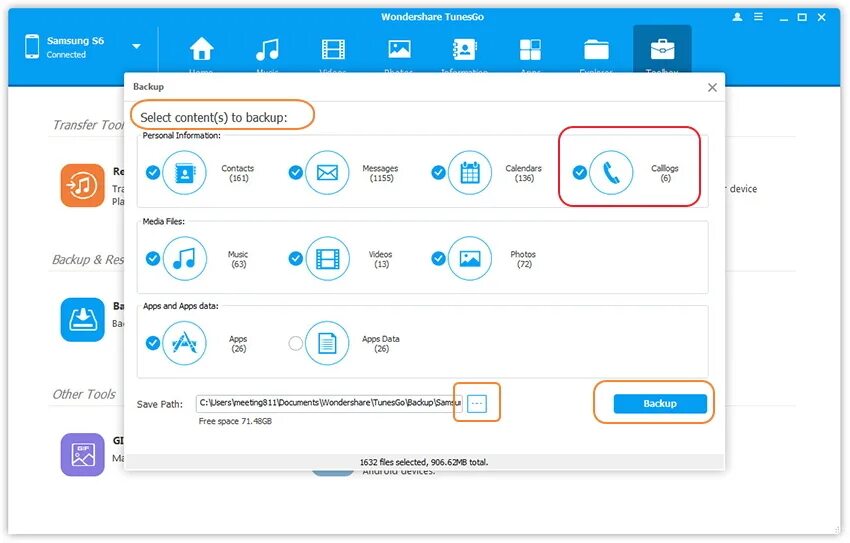Image resolution: width=850 pixels, height=543 pixels.
Task: Click the Music note icon in Media Files
Action: [x=184, y=258]
